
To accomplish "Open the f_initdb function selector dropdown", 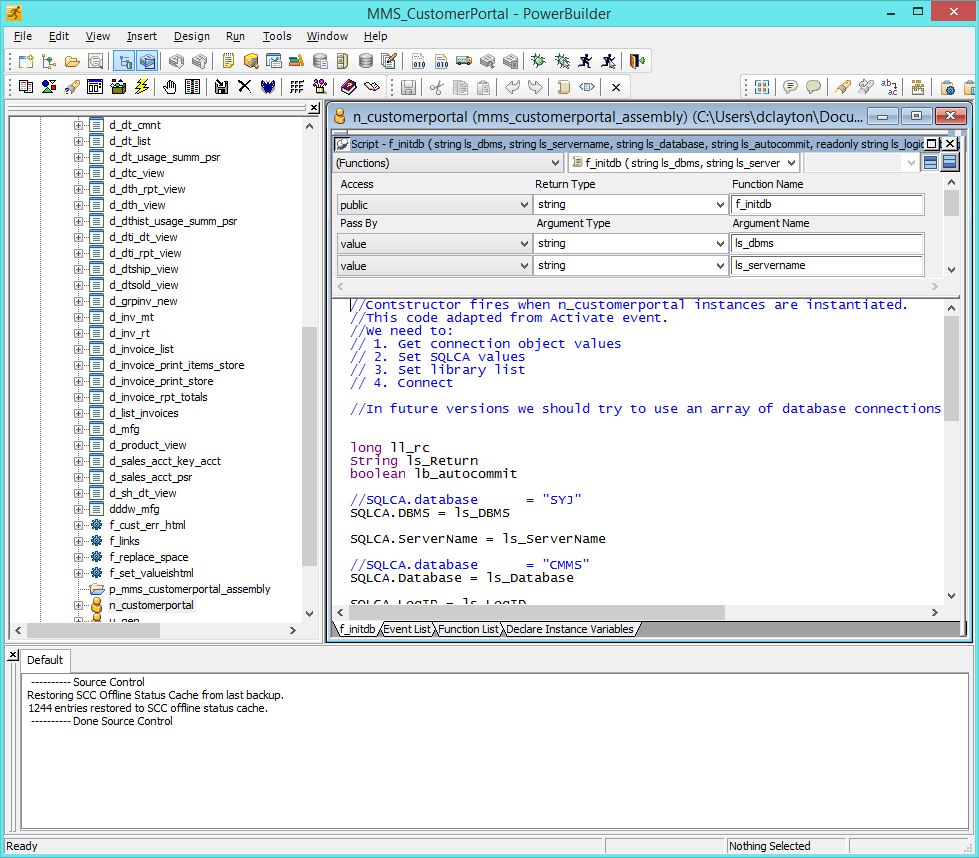I will click(x=684, y=163).
